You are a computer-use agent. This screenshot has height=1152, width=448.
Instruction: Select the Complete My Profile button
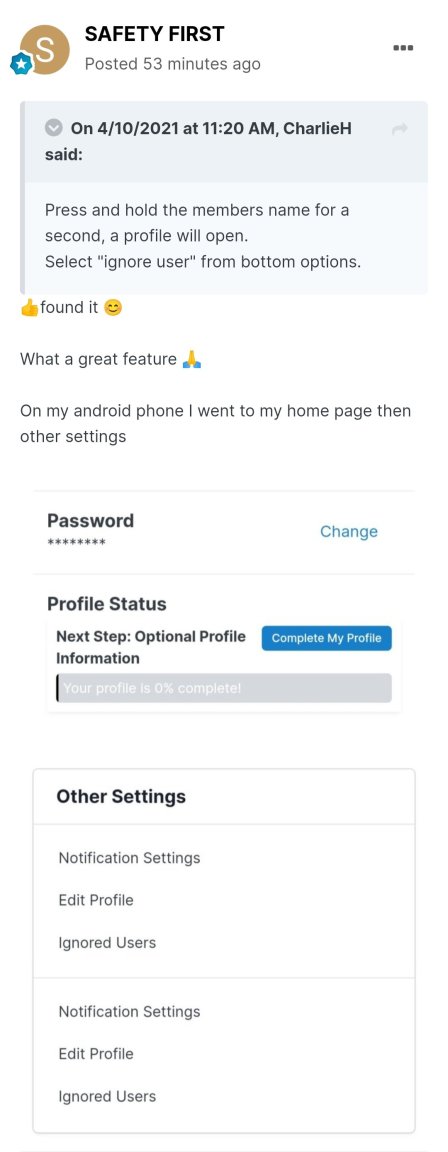click(x=327, y=638)
